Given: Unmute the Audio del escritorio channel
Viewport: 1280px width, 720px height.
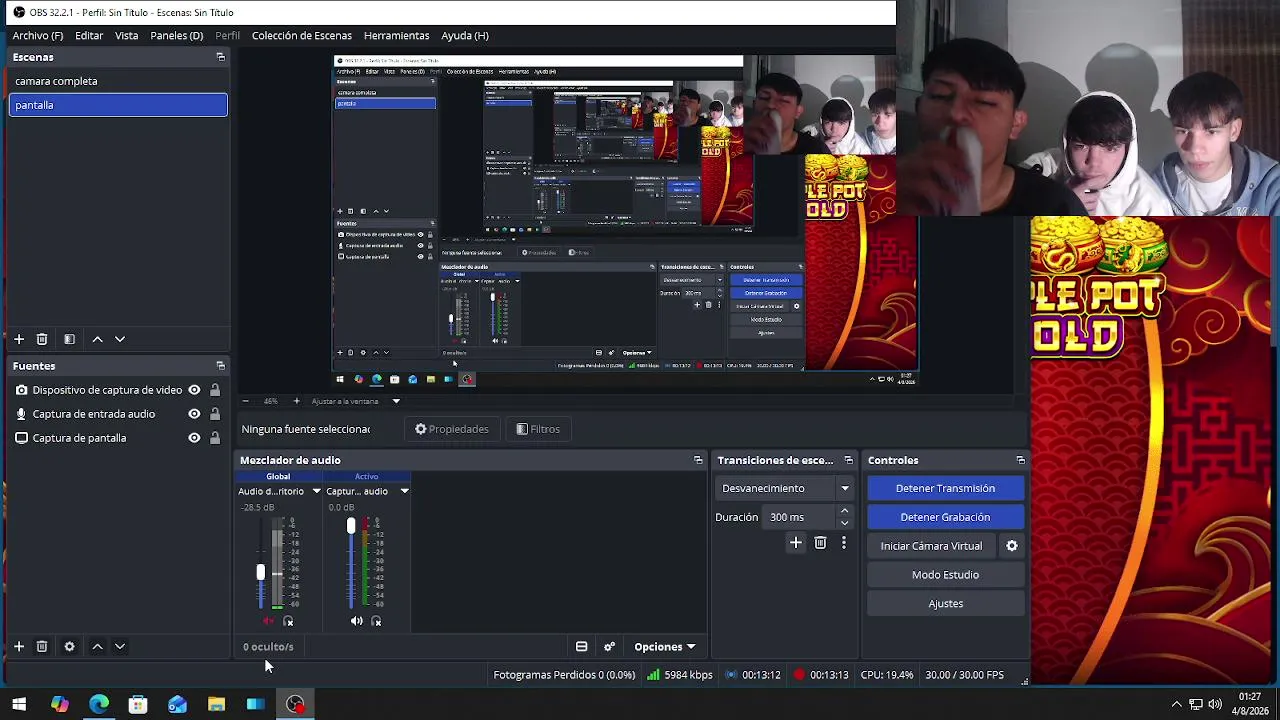Looking at the screenshot, I should [x=268, y=621].
